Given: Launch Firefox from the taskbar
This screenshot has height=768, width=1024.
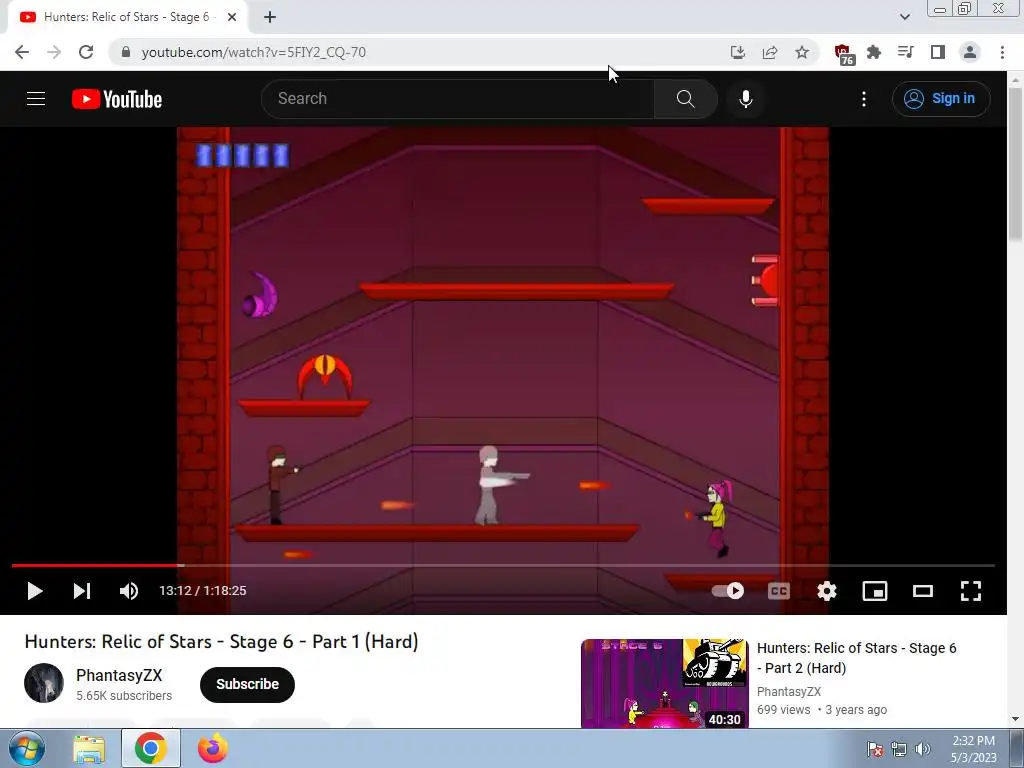Looking at the screenshot, I should 213,749.
